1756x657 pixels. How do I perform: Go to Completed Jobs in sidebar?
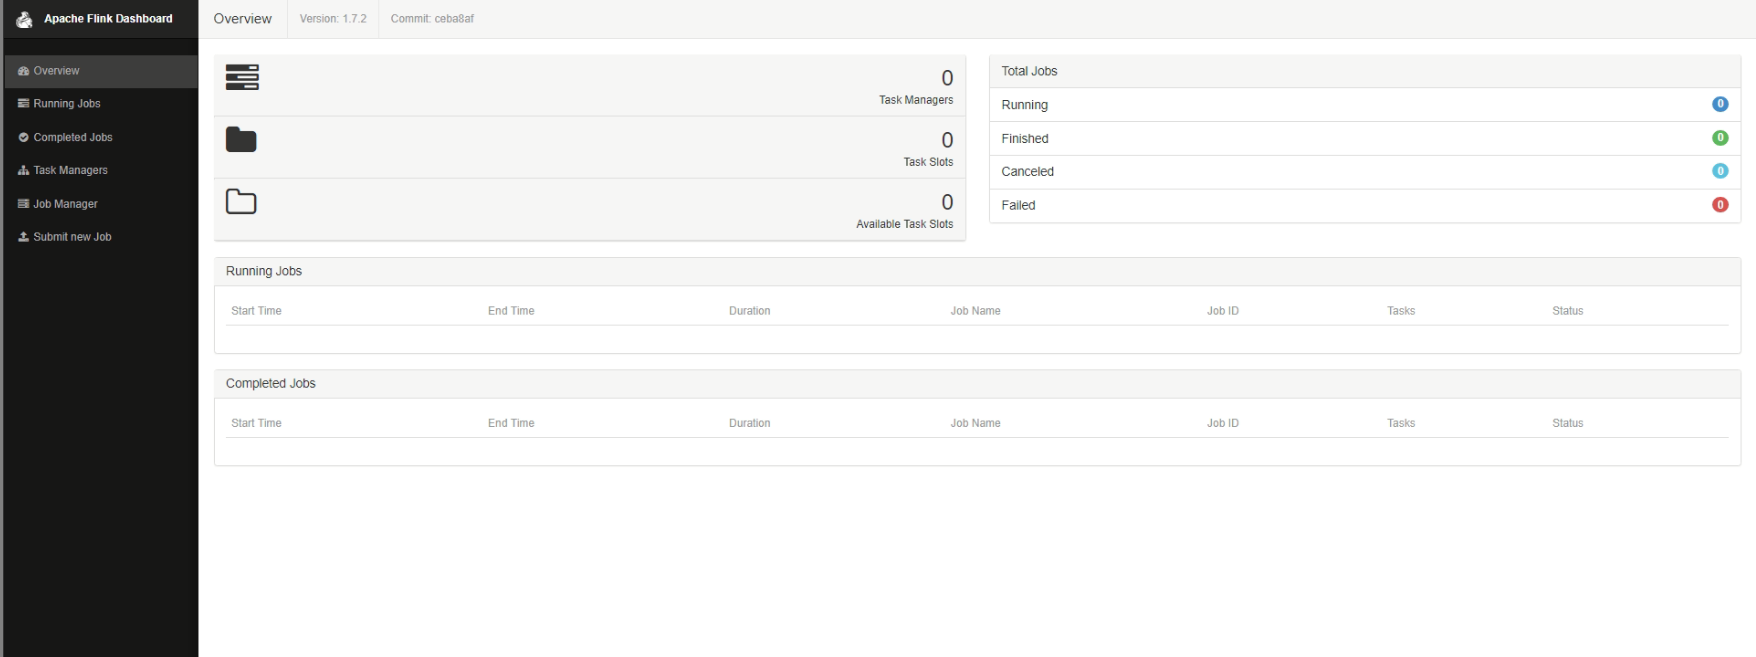coord(100,138)
